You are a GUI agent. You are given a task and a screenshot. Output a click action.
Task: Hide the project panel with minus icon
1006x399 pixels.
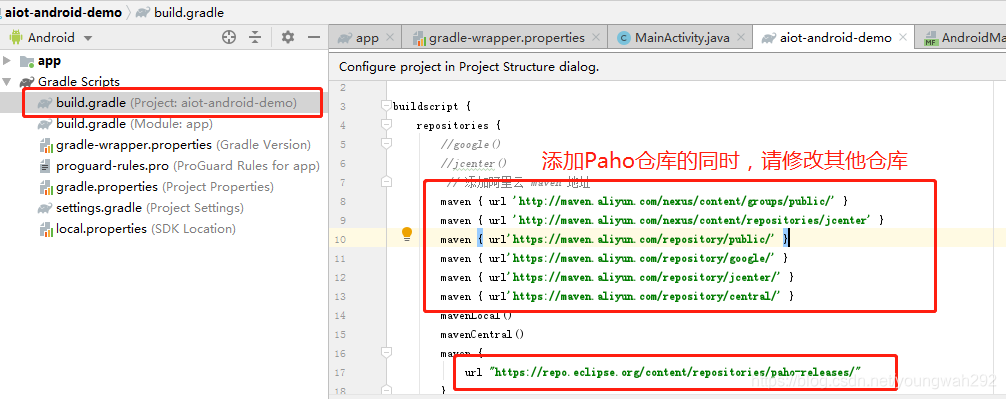click(314, 37)
